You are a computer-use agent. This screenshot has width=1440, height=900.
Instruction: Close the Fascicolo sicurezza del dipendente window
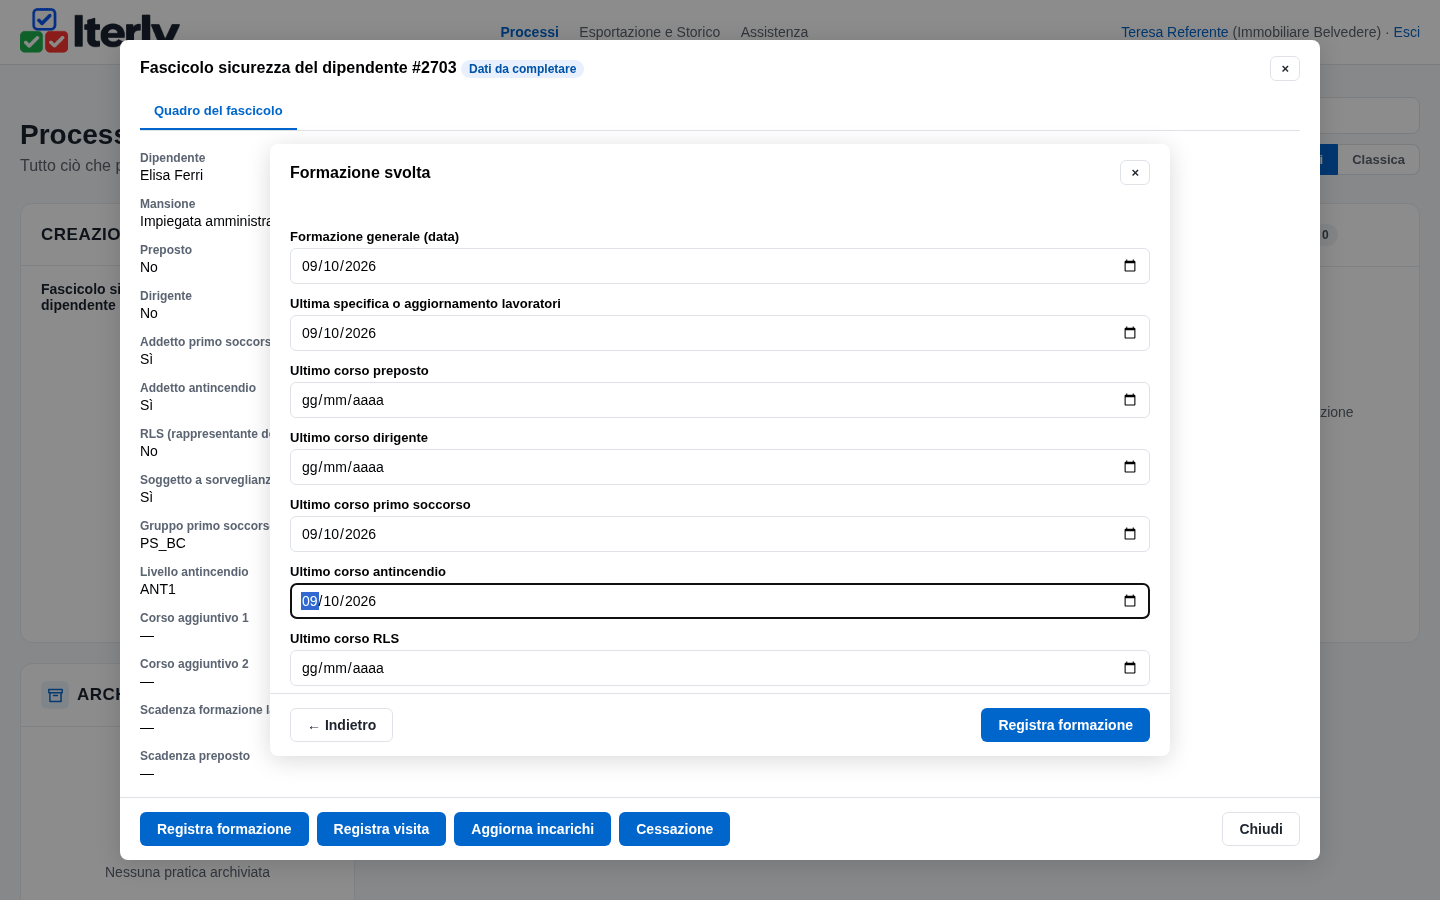pos(1285,68)
